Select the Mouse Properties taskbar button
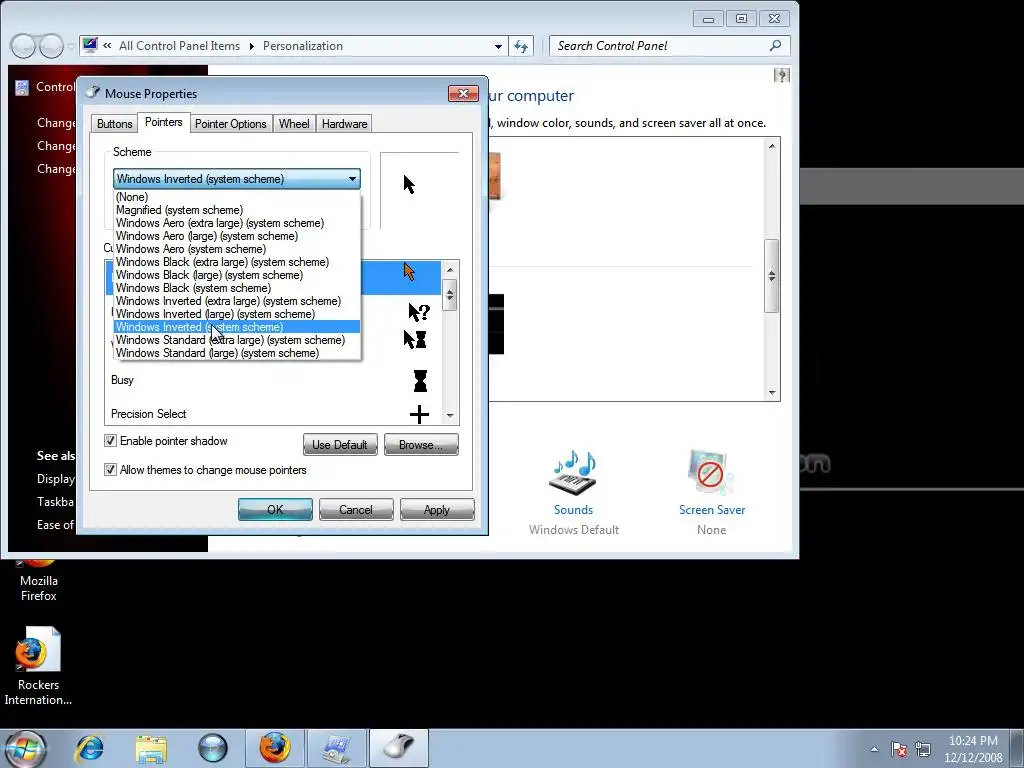Image resolution: width=1024 pixels, height=768 pixels. 399,748
